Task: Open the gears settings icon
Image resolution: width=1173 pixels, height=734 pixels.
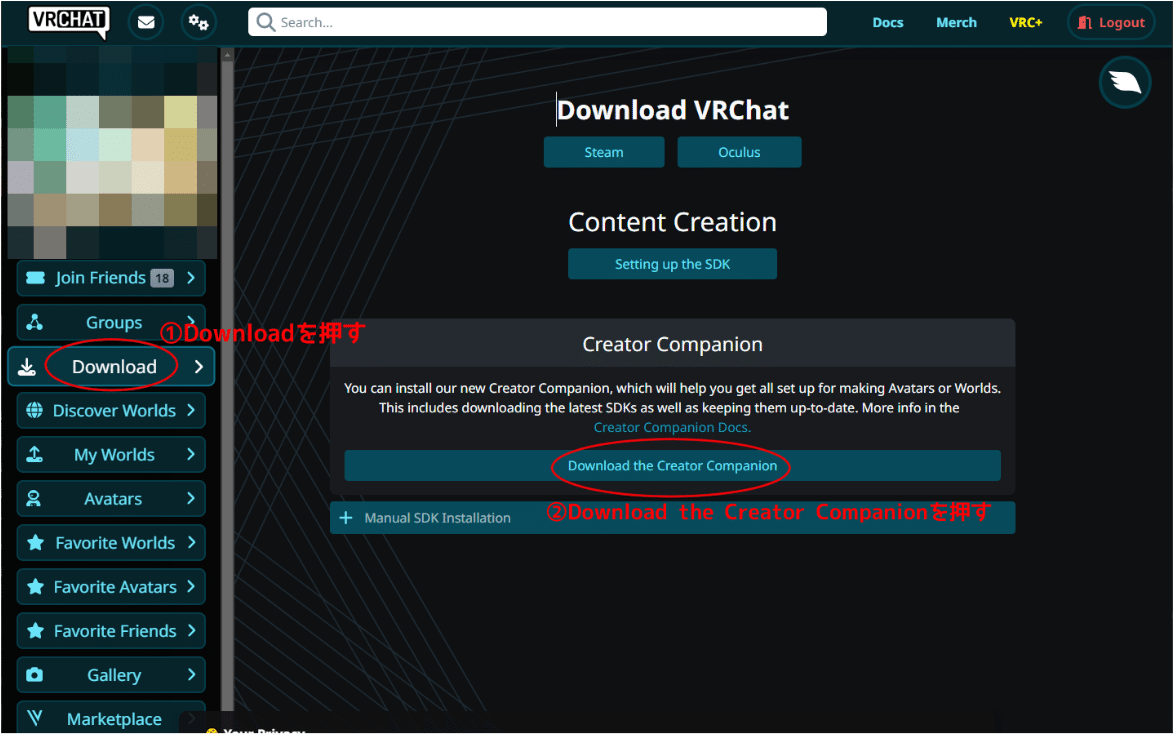Action: coord(198,22)
